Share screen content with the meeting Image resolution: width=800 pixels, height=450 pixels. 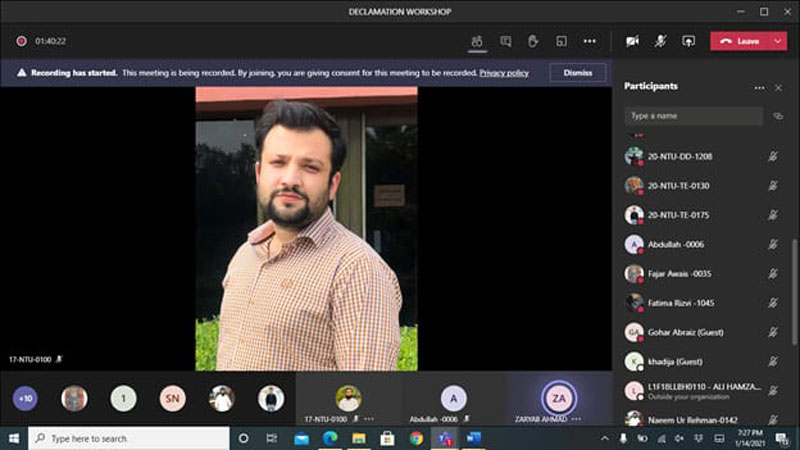(688, 41)
